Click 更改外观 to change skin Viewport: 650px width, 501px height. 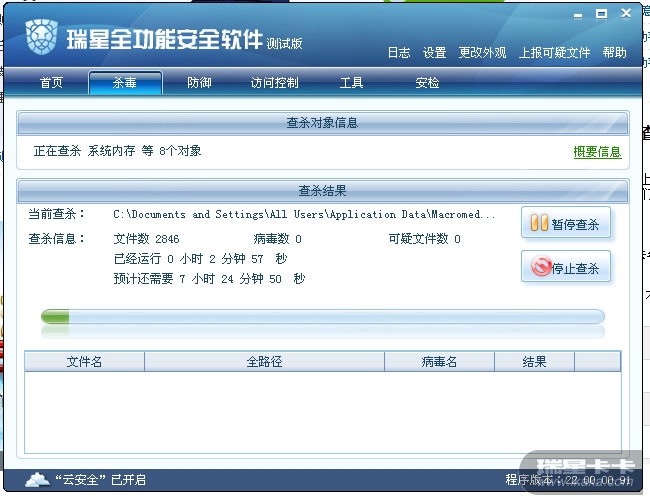[482, 53]
